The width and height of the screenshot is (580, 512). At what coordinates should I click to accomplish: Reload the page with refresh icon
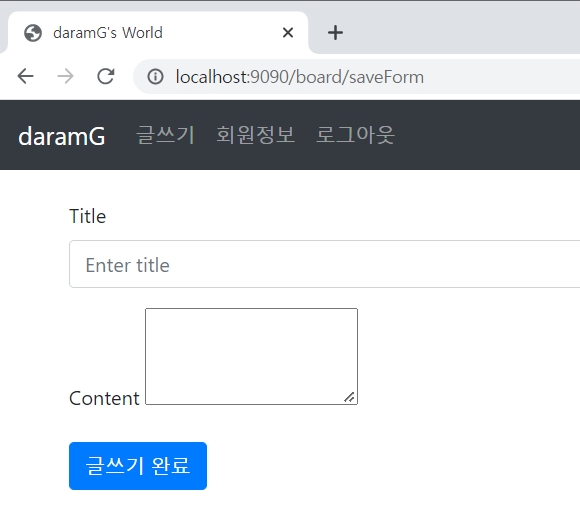pos(106,77)
